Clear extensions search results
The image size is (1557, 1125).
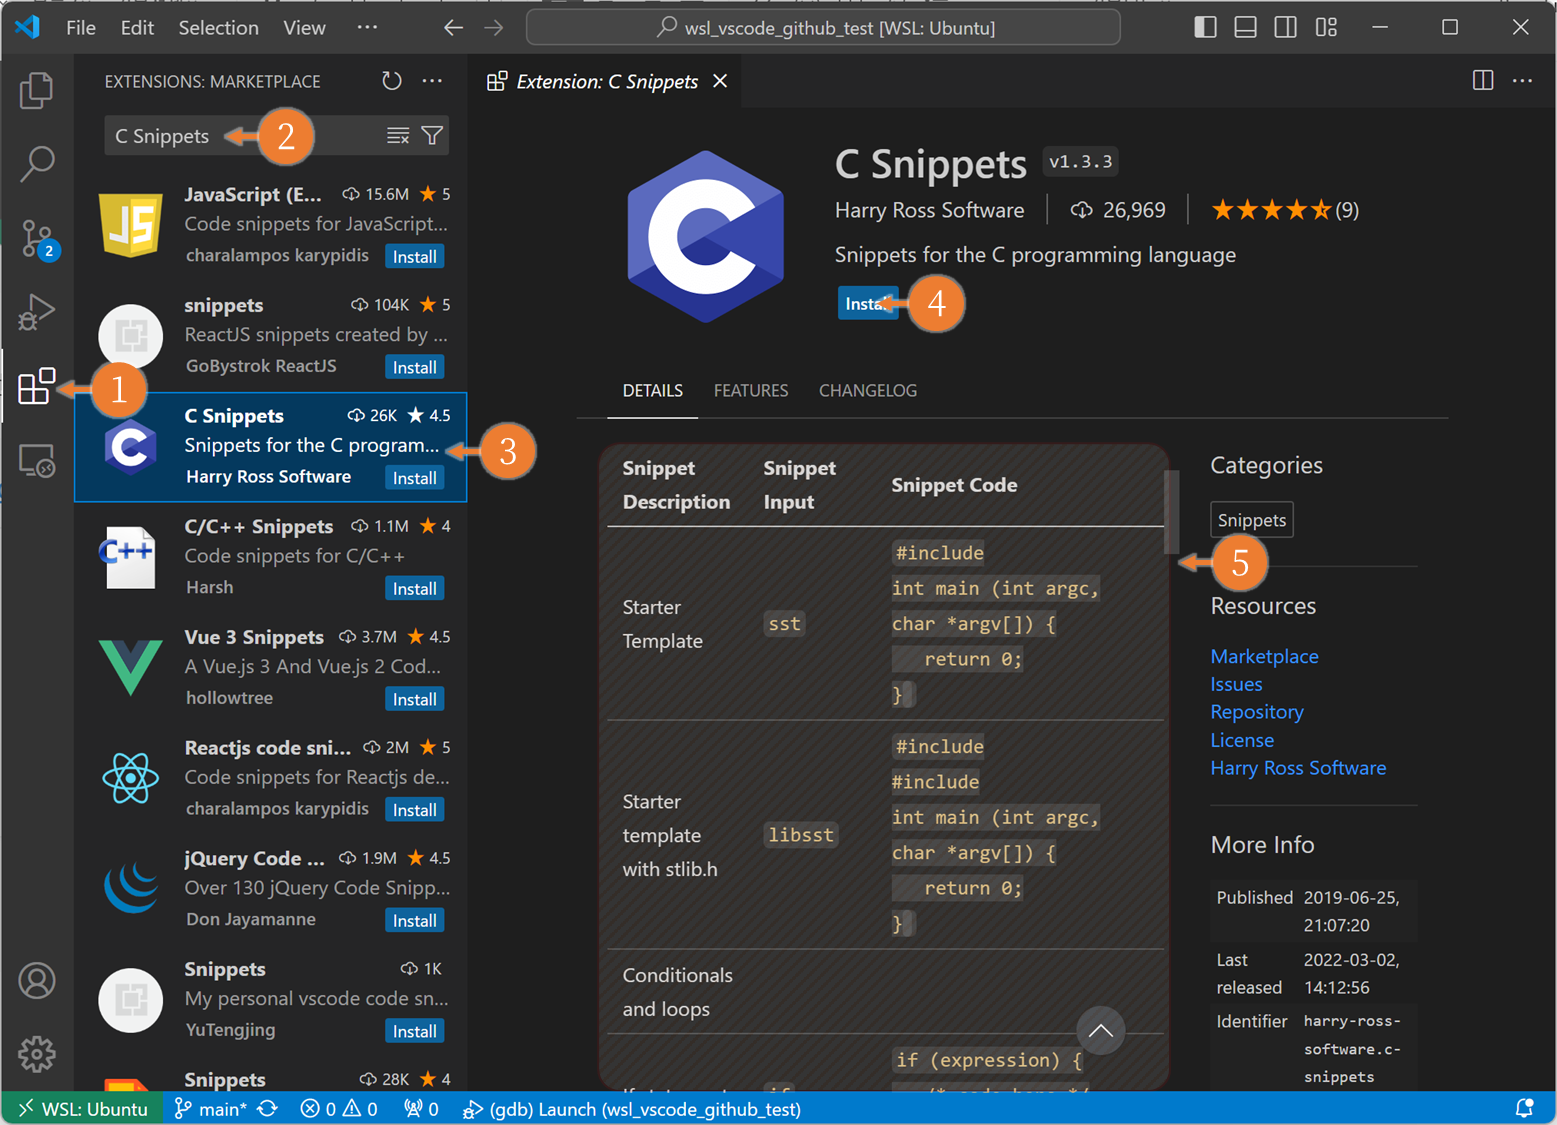(x=398, y=136)
